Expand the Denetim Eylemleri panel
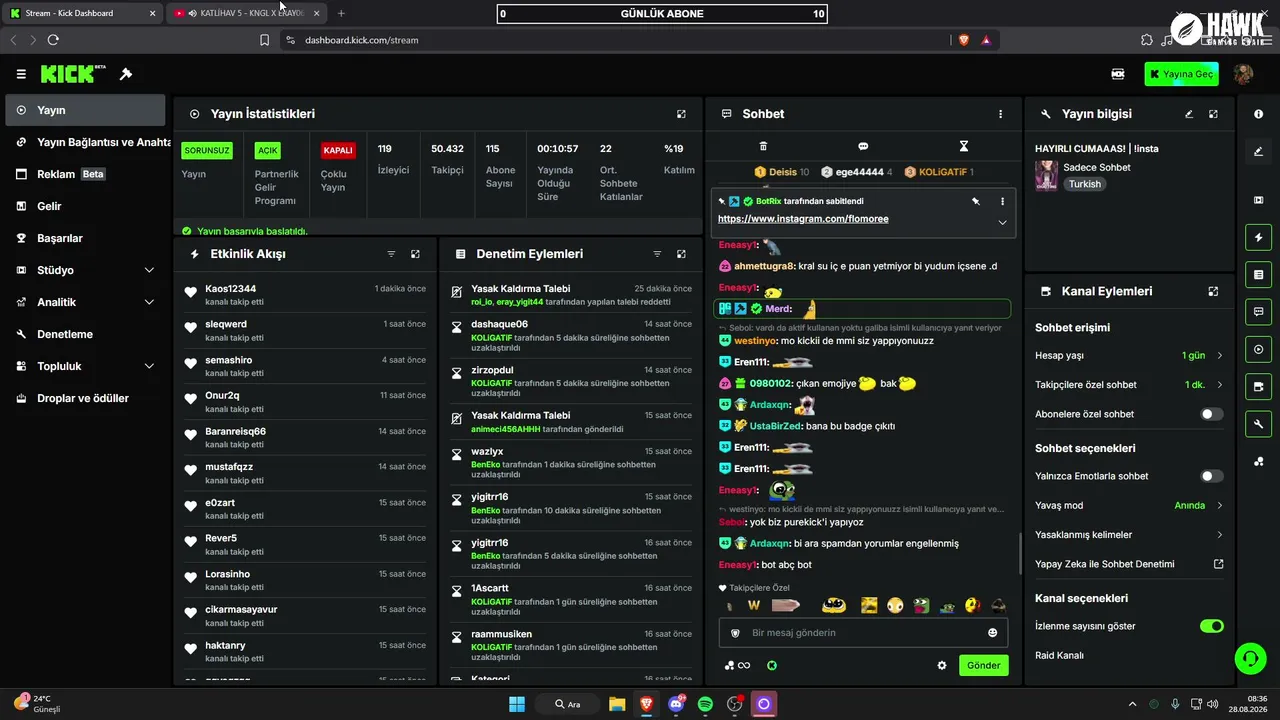The width and height of the screenshot is (1280, 720). click(x=681, y=254)
